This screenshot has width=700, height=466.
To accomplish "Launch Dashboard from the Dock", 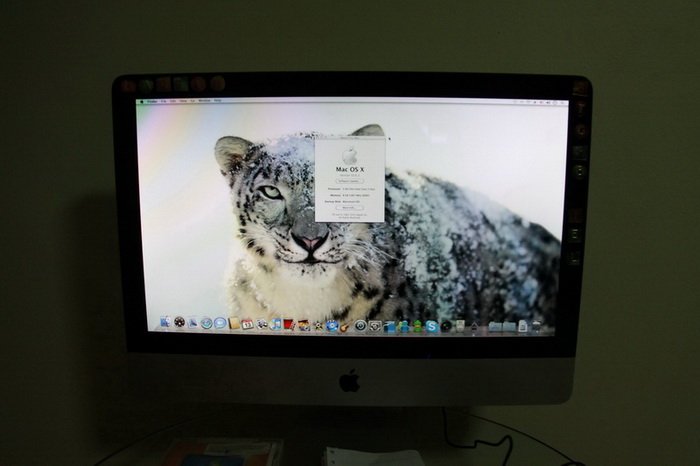I will click(179, 322).
